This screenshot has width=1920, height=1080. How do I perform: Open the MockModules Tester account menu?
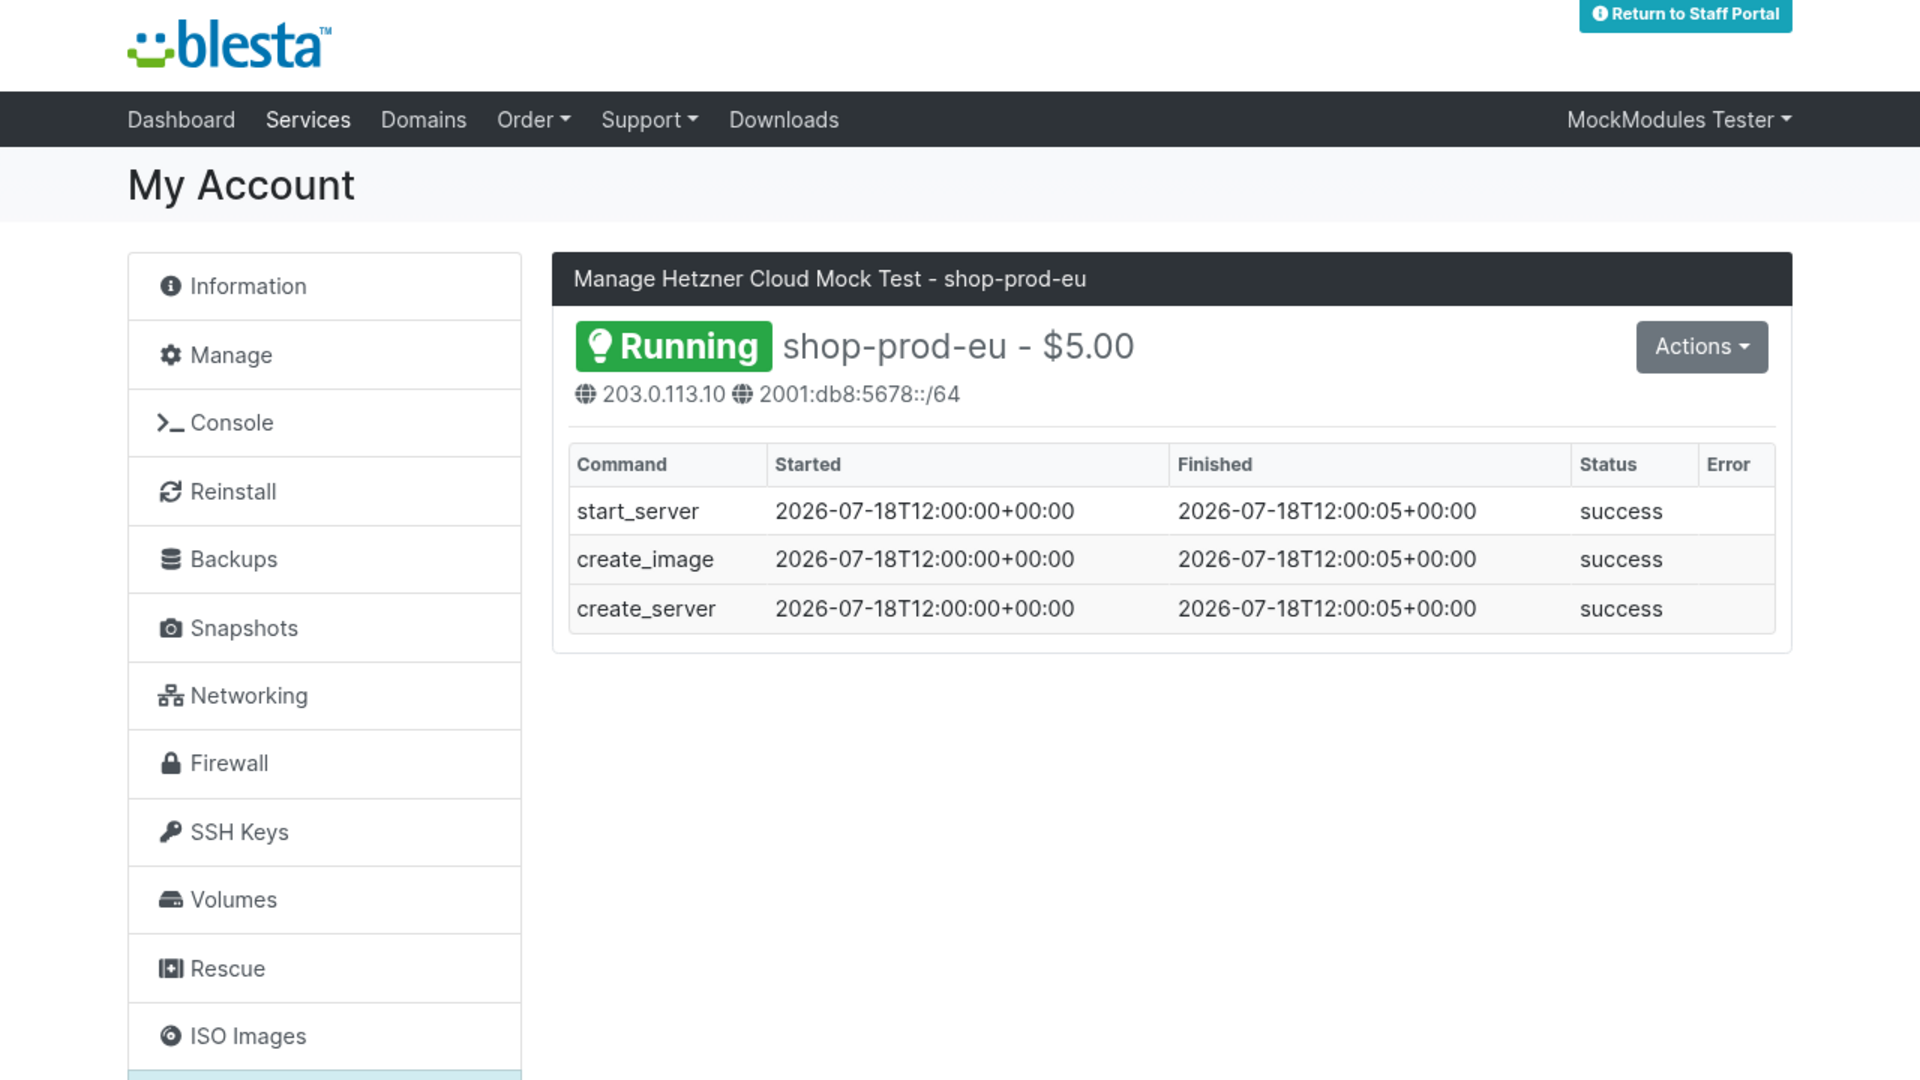pyautogui.click(x=1679, y=120)
